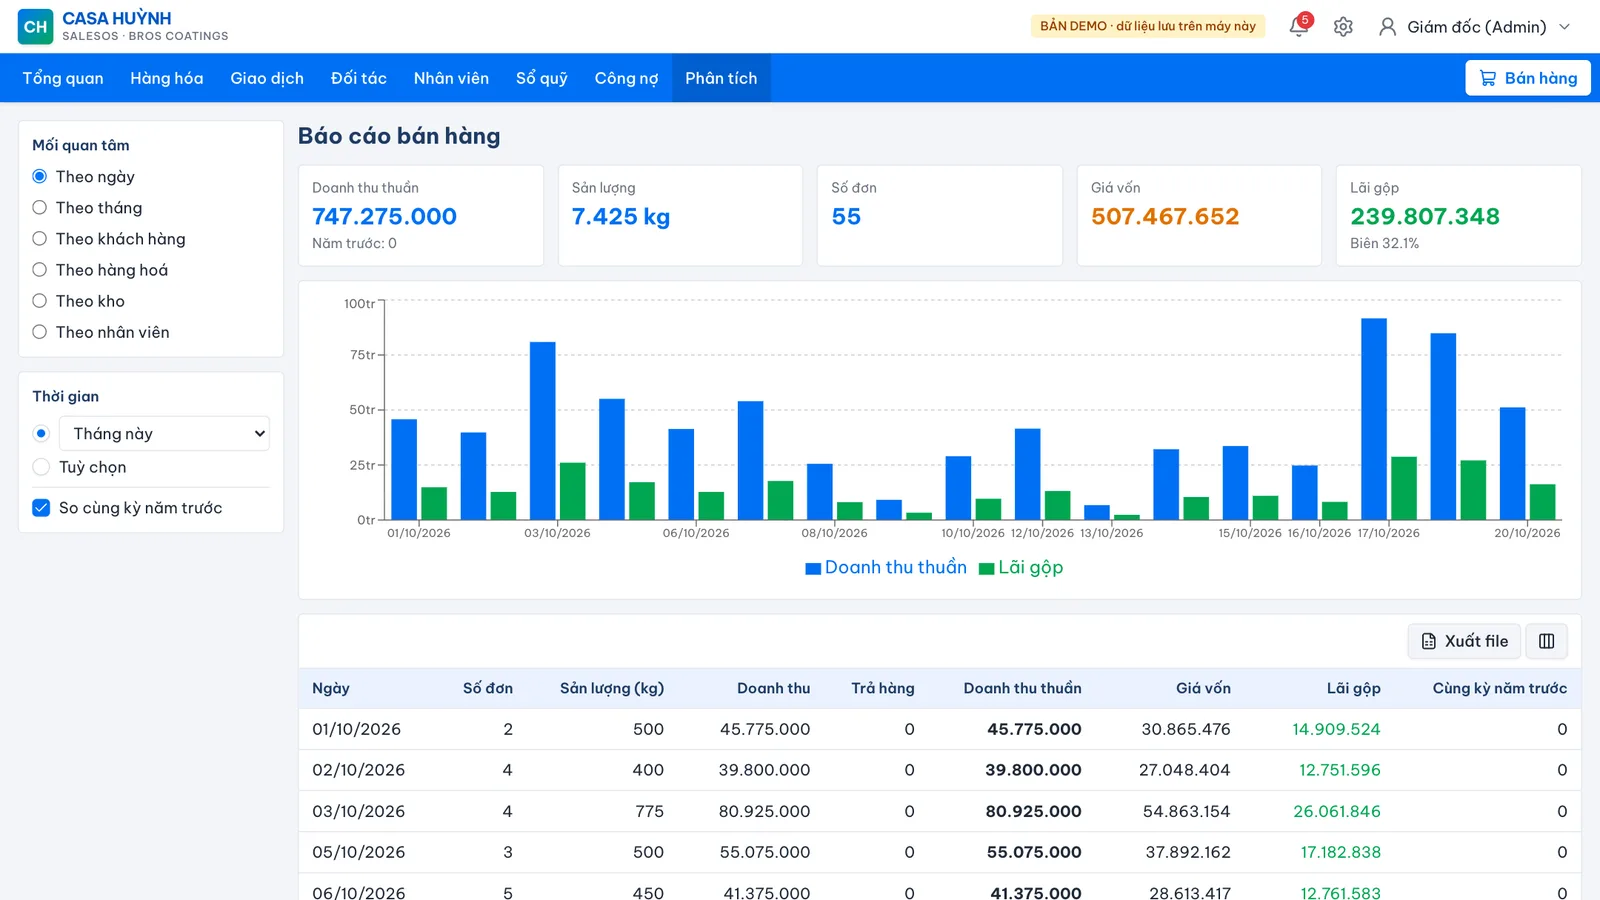The width and height of the screenshot is (1600, 900).
Task: Toggle the table columns layout icon
Action: tap(1546, 641)
